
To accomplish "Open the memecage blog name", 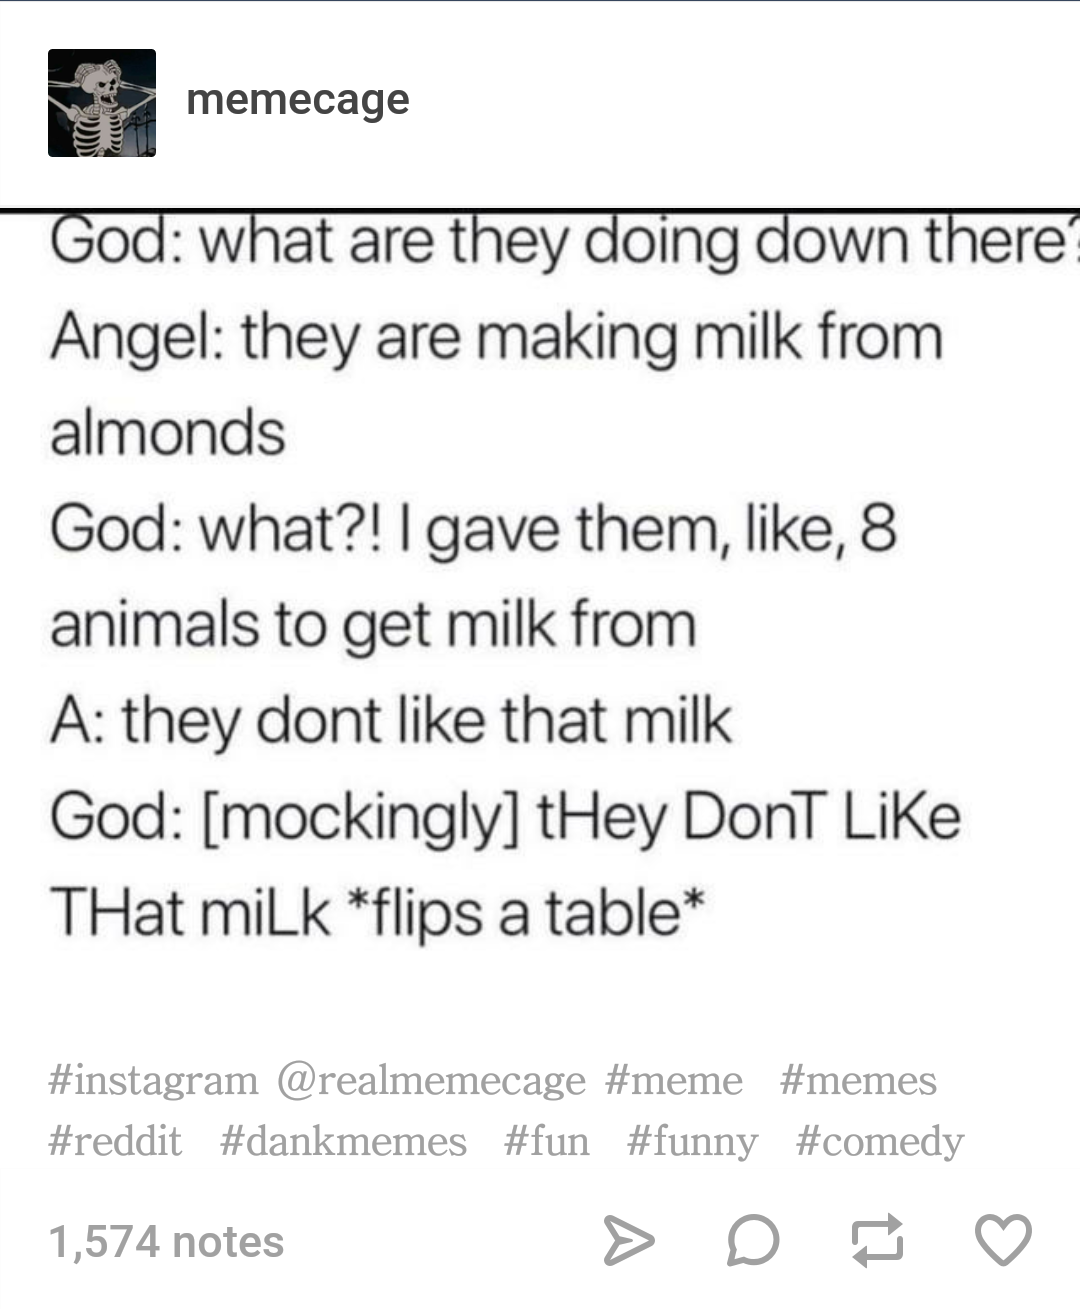I will [297, 100].
